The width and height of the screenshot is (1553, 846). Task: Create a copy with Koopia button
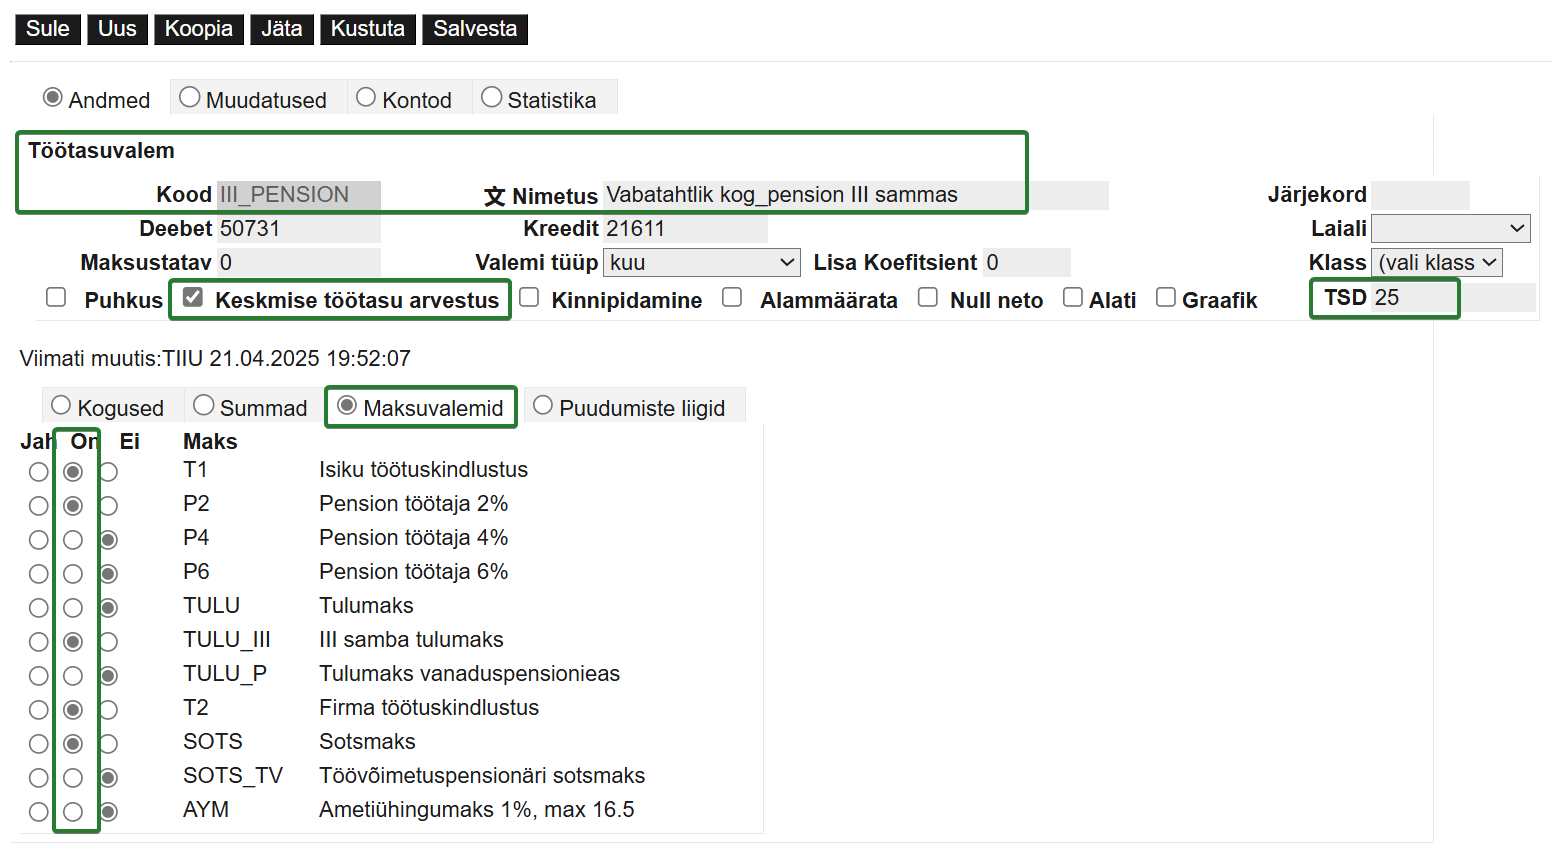click(x=199, y=29)
